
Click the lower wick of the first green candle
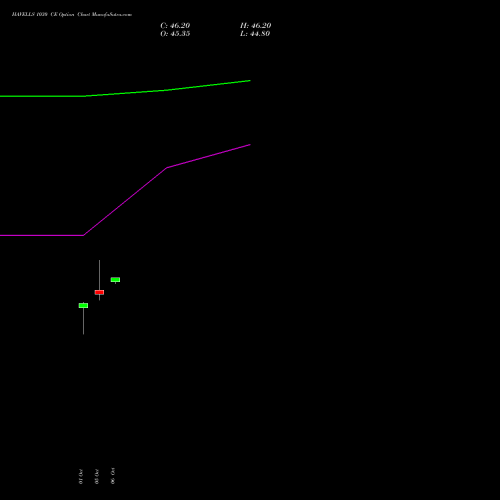83,321
